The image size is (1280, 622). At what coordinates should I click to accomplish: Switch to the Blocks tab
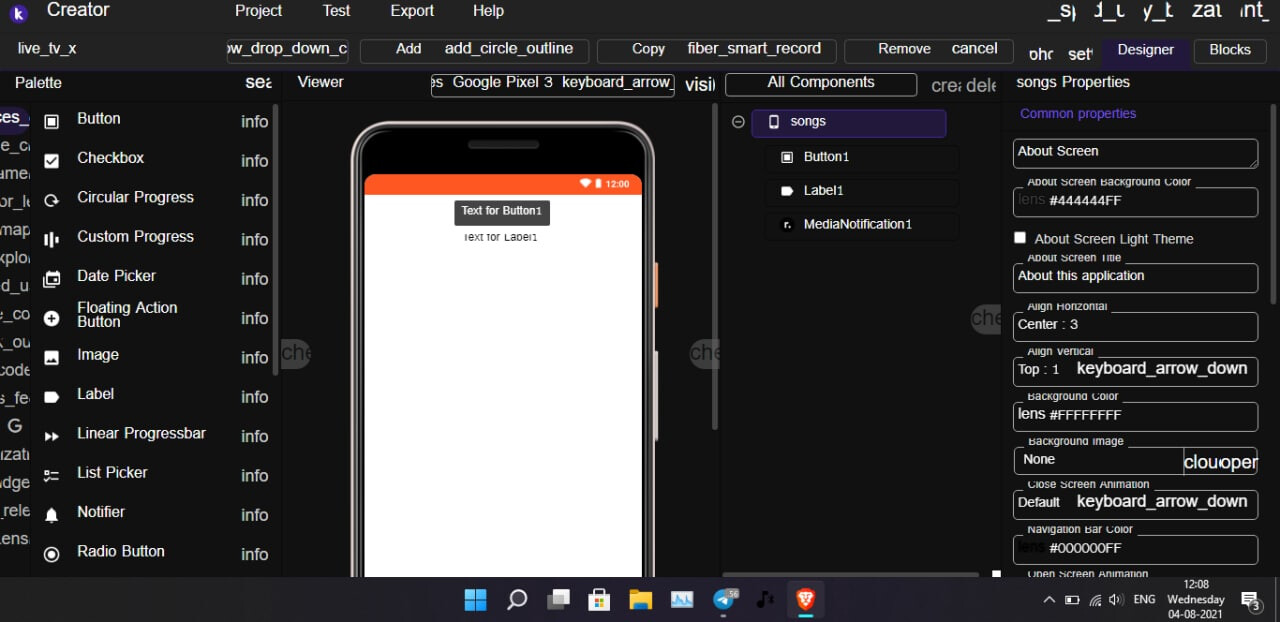pos(1229,50)
